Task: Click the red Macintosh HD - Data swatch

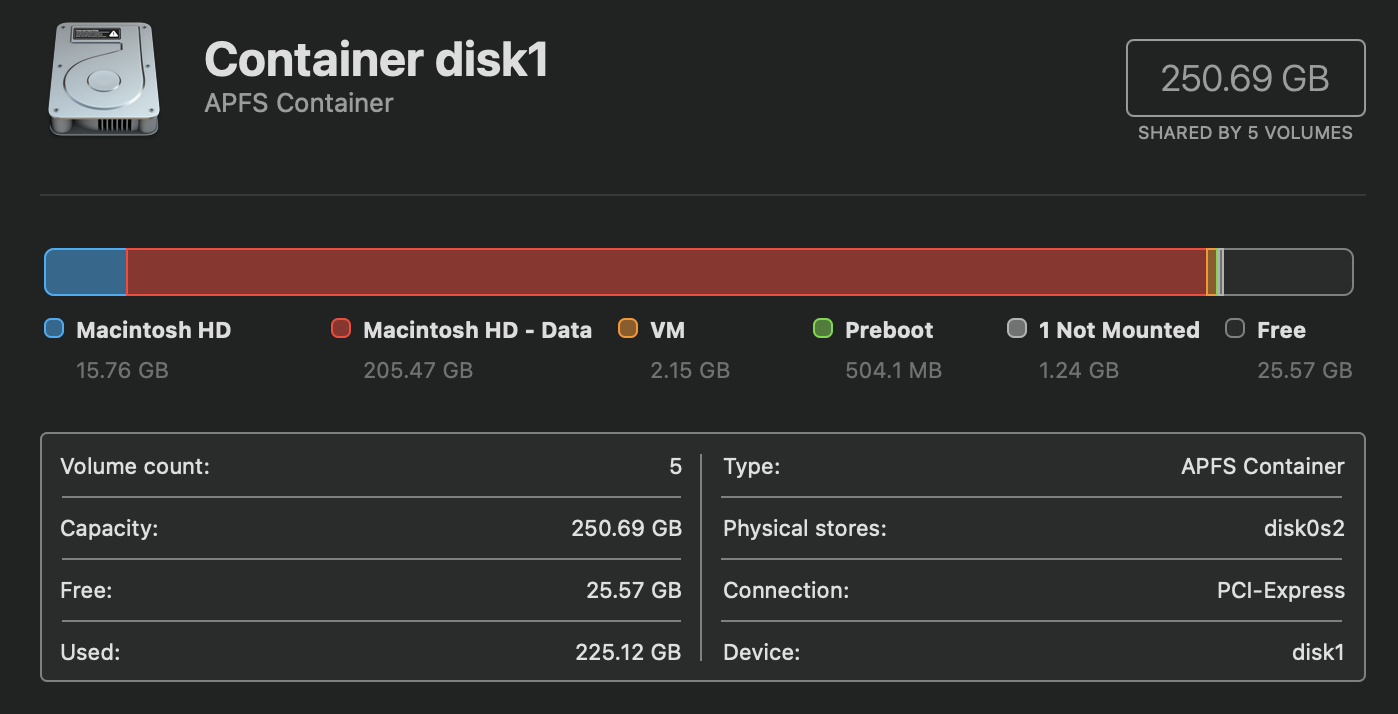Action: [341, 329]
